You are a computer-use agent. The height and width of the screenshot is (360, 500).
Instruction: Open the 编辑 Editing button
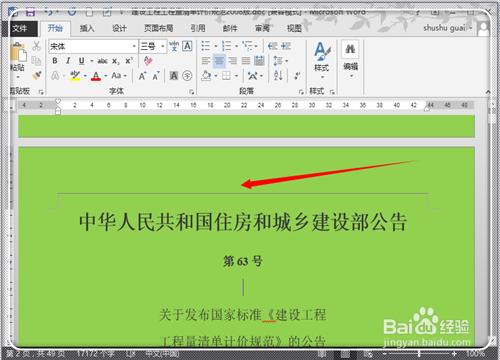350,59
